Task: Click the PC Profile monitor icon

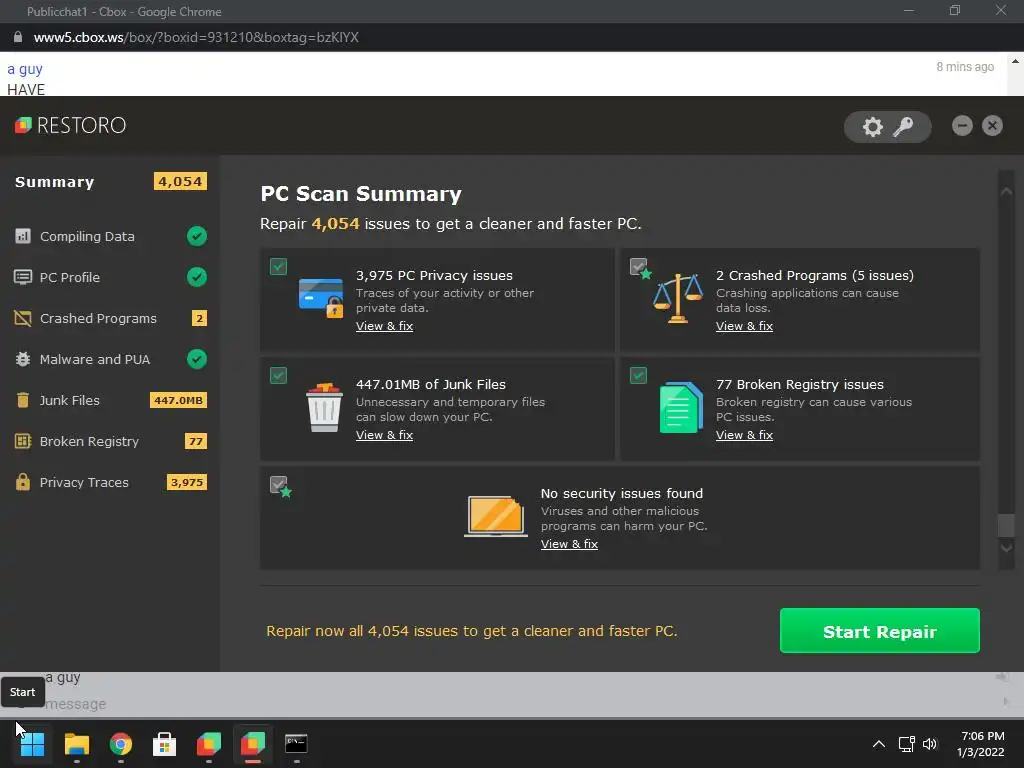Action: (x=23, y=277)
